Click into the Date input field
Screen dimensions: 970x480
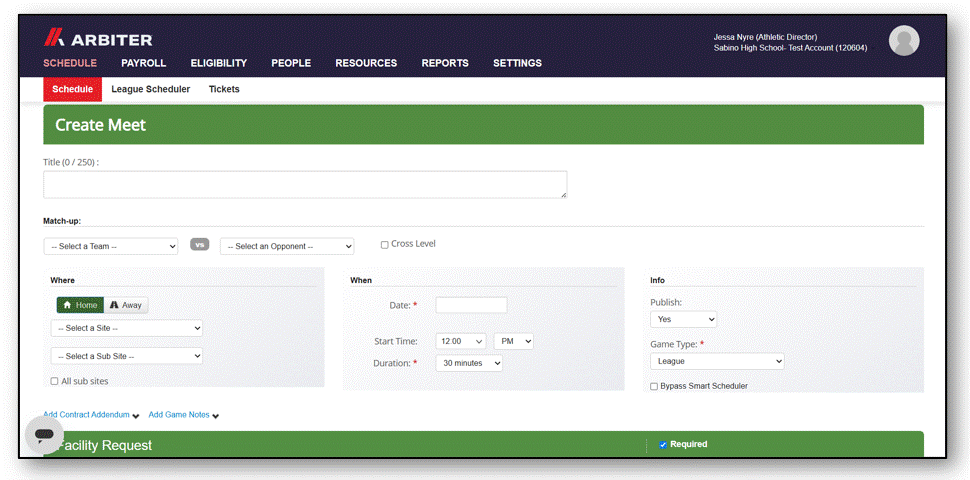click(x=471, y=305)
